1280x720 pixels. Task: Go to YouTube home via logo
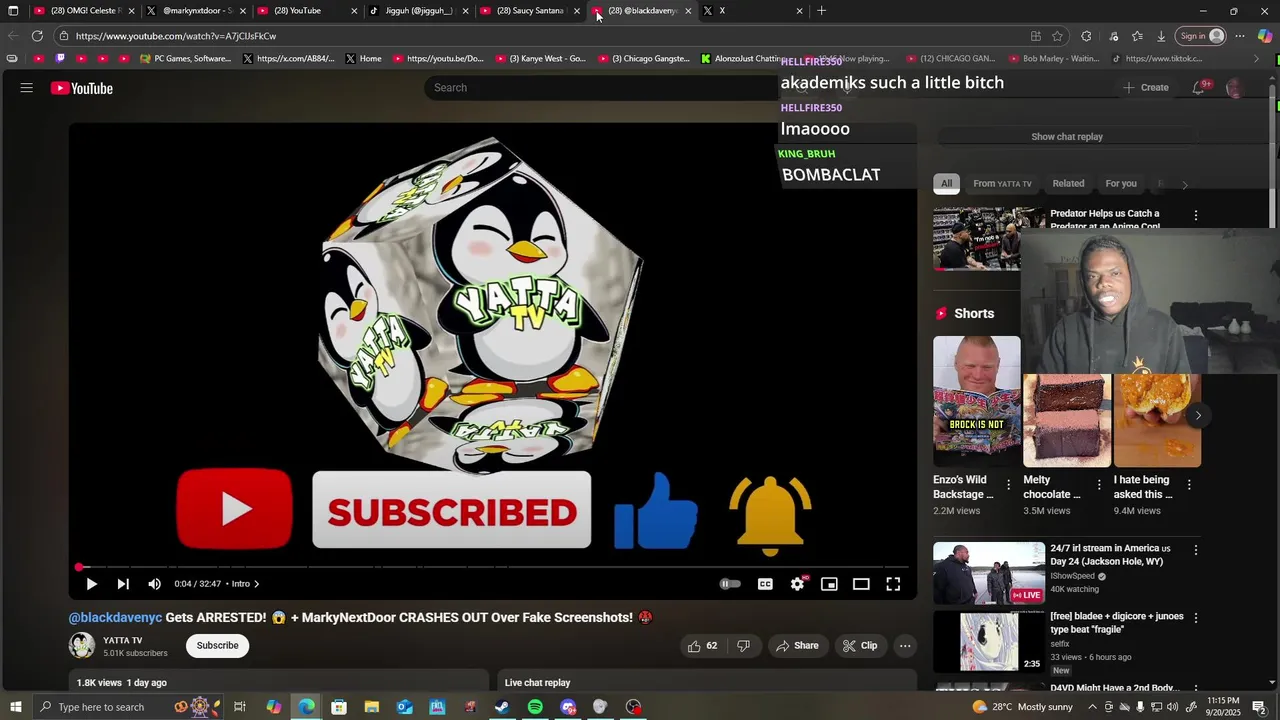82,88
